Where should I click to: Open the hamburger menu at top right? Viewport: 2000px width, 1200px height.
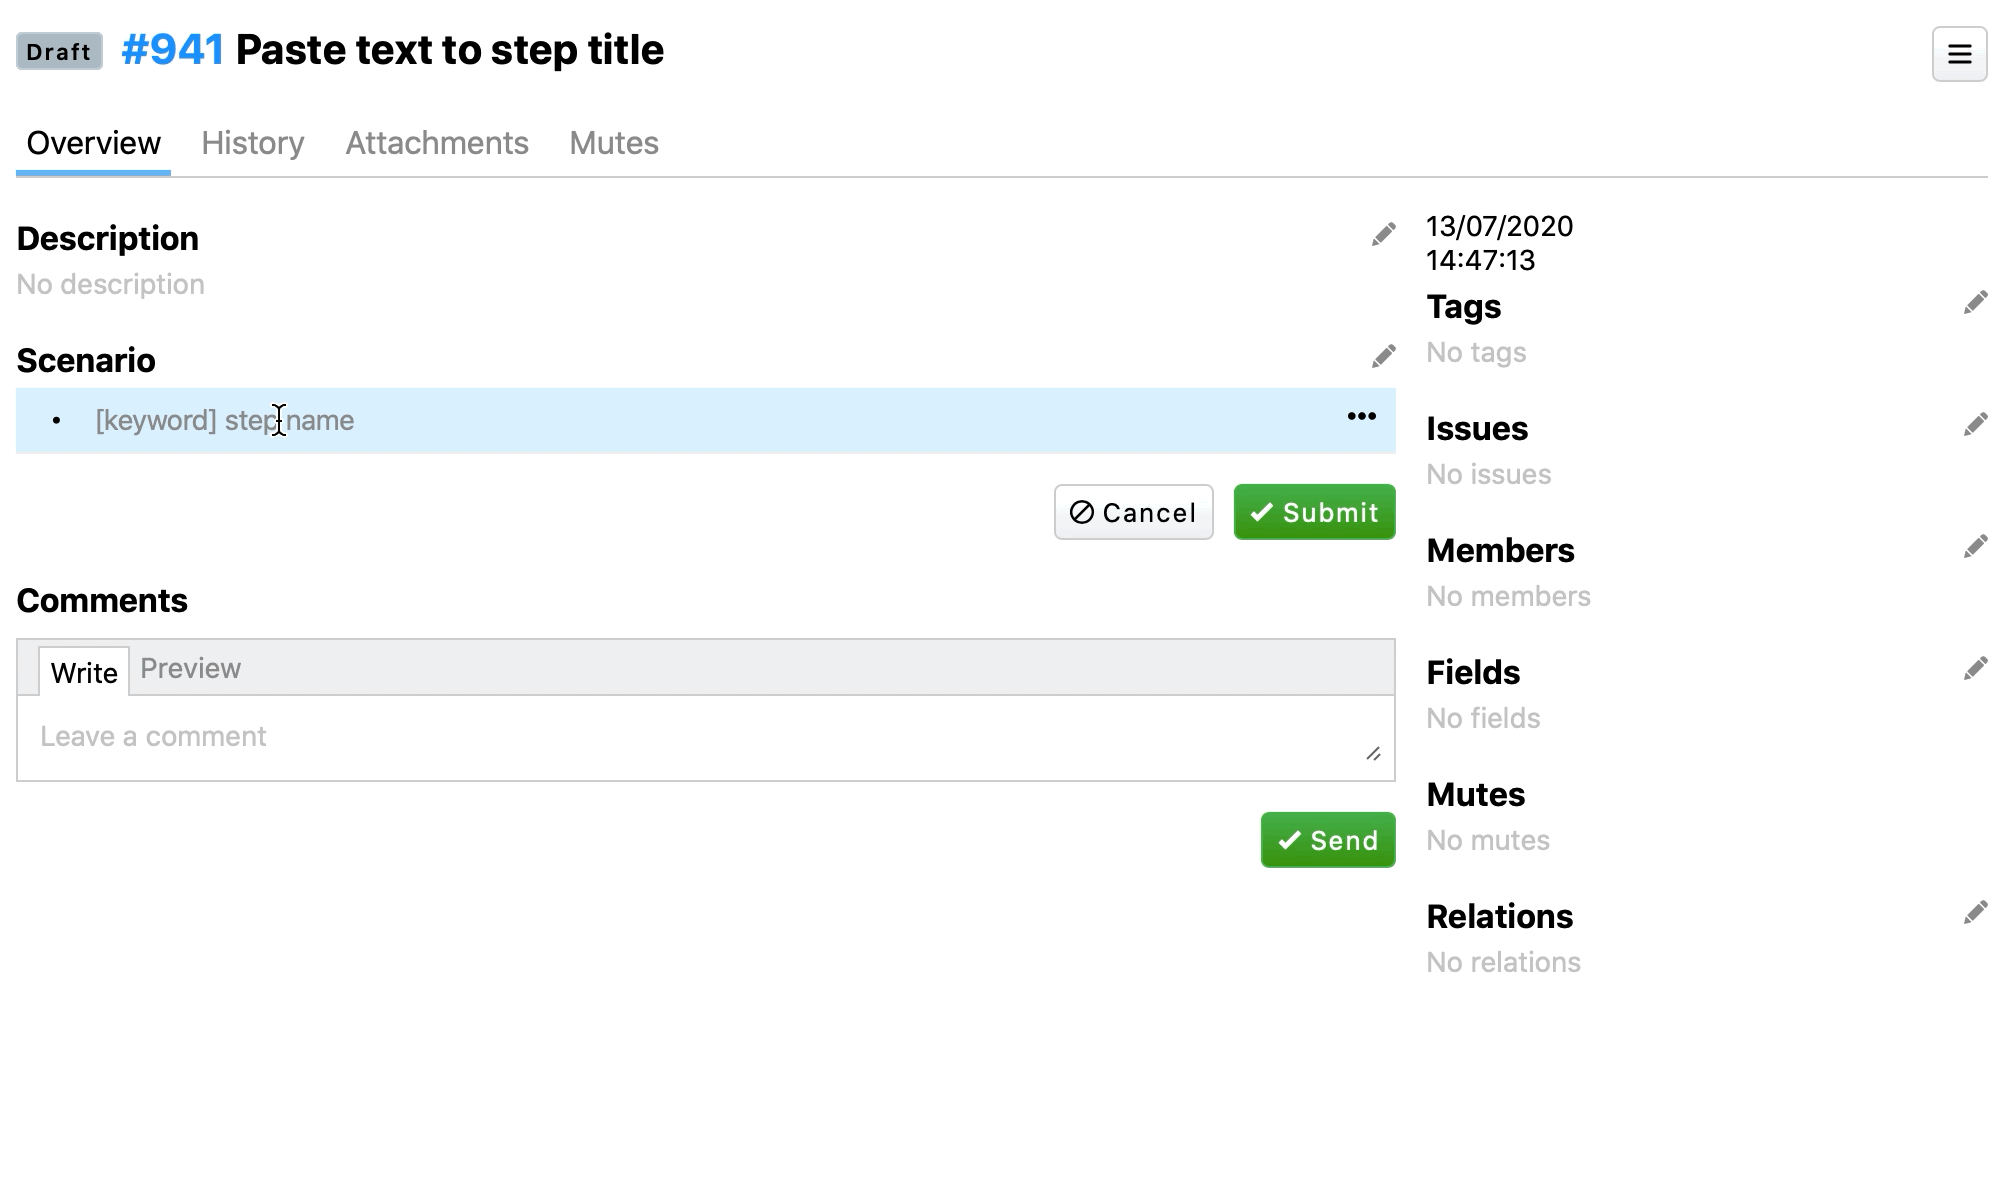(1959, 54)
